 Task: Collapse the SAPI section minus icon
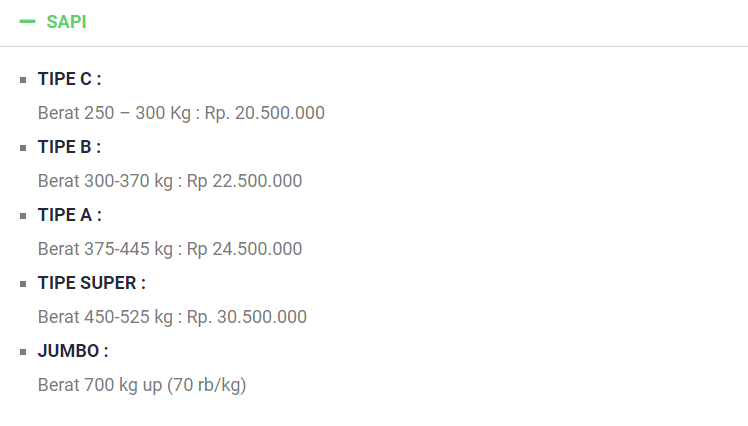tap(27, 21)
